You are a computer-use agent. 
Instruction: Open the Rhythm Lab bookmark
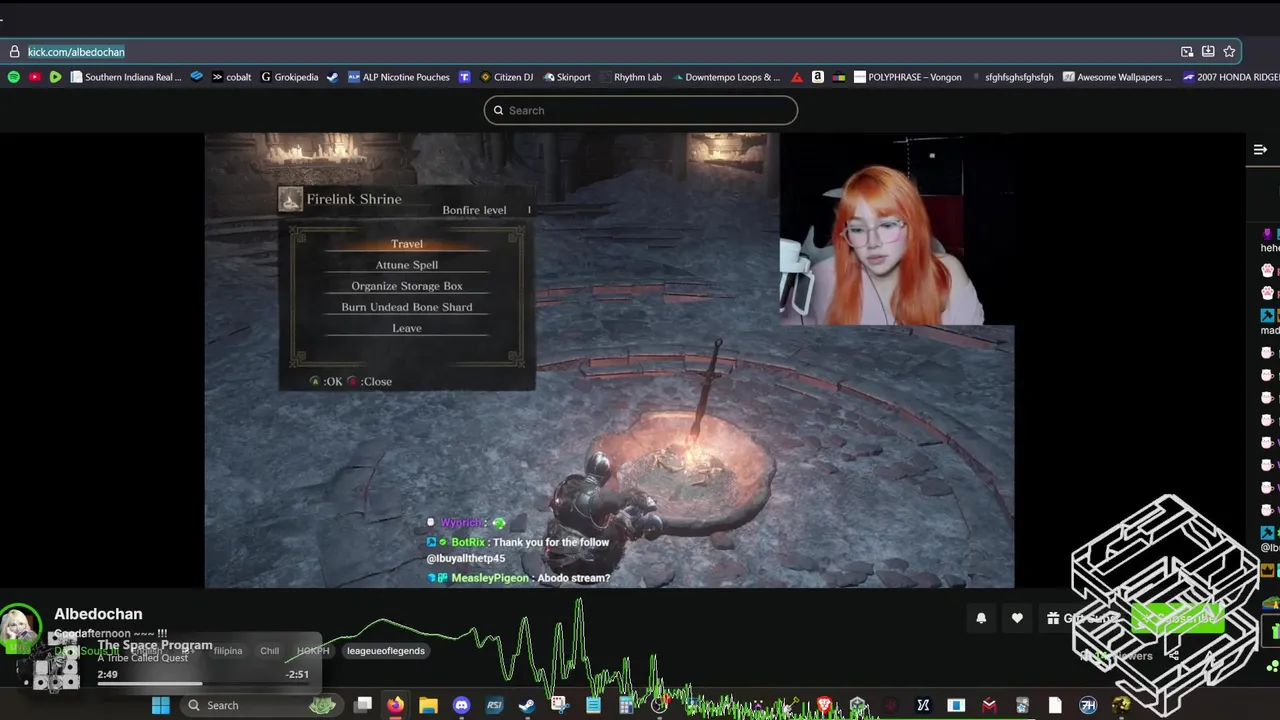pos(630,77)
